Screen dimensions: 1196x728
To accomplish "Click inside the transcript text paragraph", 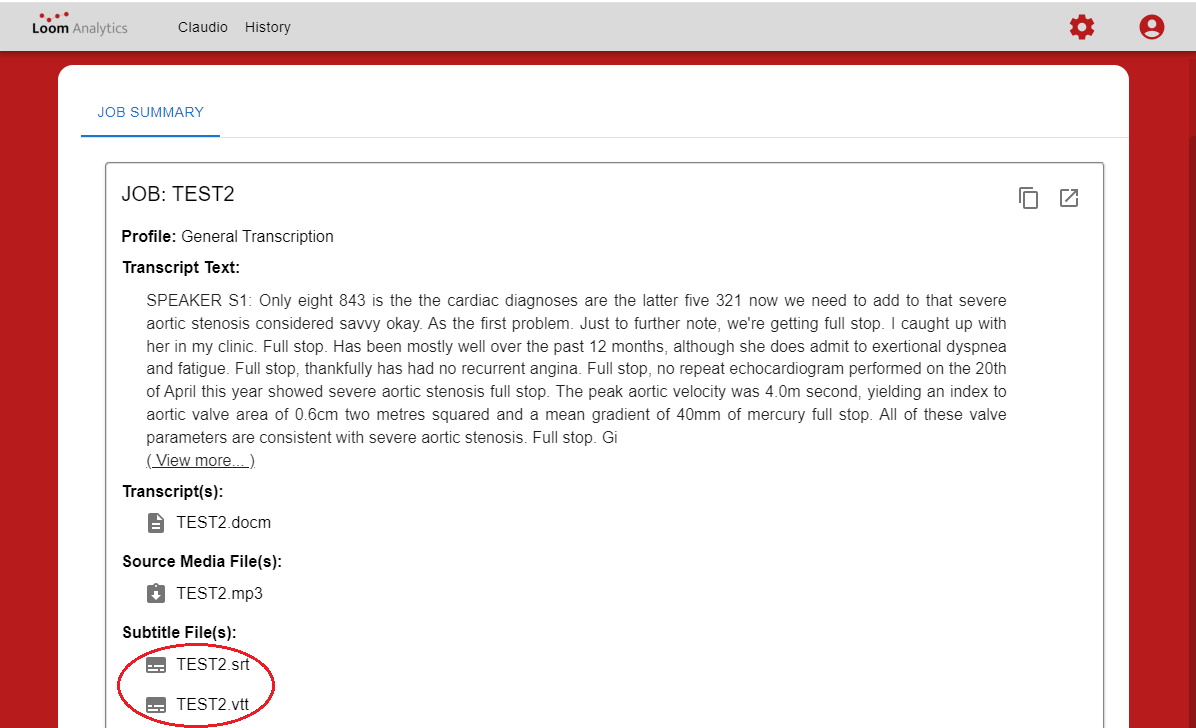I will click(x=576, y=369).
